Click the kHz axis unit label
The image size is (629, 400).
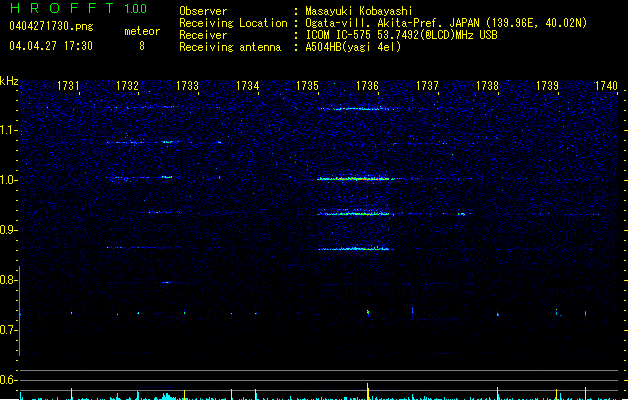[x=9, y=81]
